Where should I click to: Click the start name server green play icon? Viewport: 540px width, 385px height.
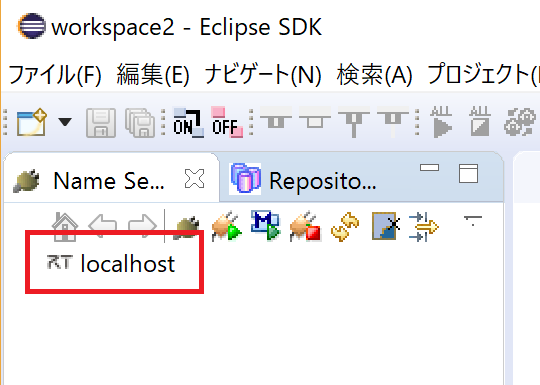point(227,226)
